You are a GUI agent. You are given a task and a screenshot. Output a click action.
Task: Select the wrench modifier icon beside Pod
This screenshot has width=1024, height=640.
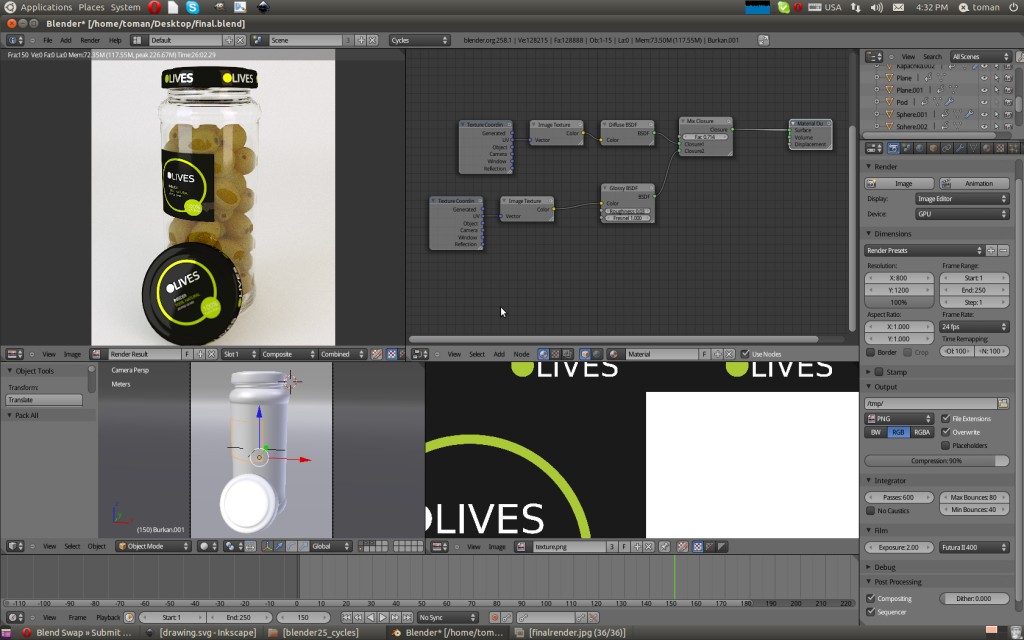949,101
